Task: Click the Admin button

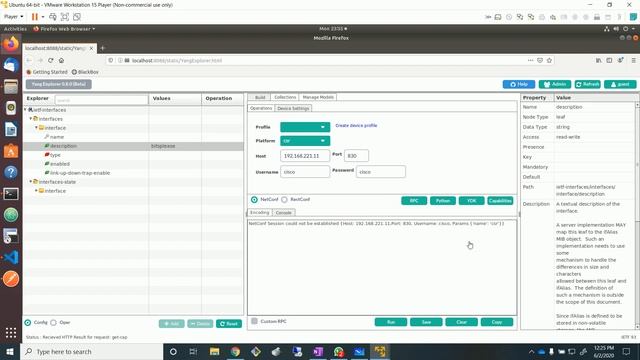Action: click(555, 84)
